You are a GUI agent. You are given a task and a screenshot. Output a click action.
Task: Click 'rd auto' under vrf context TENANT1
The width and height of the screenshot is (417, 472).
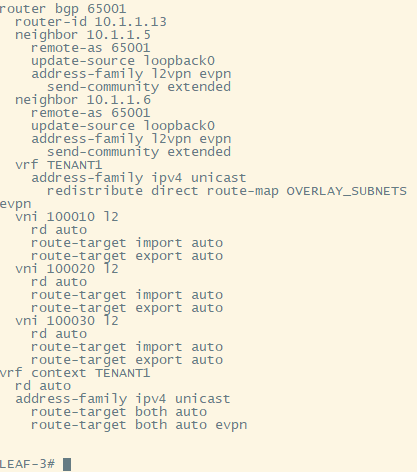pos(43,386)
